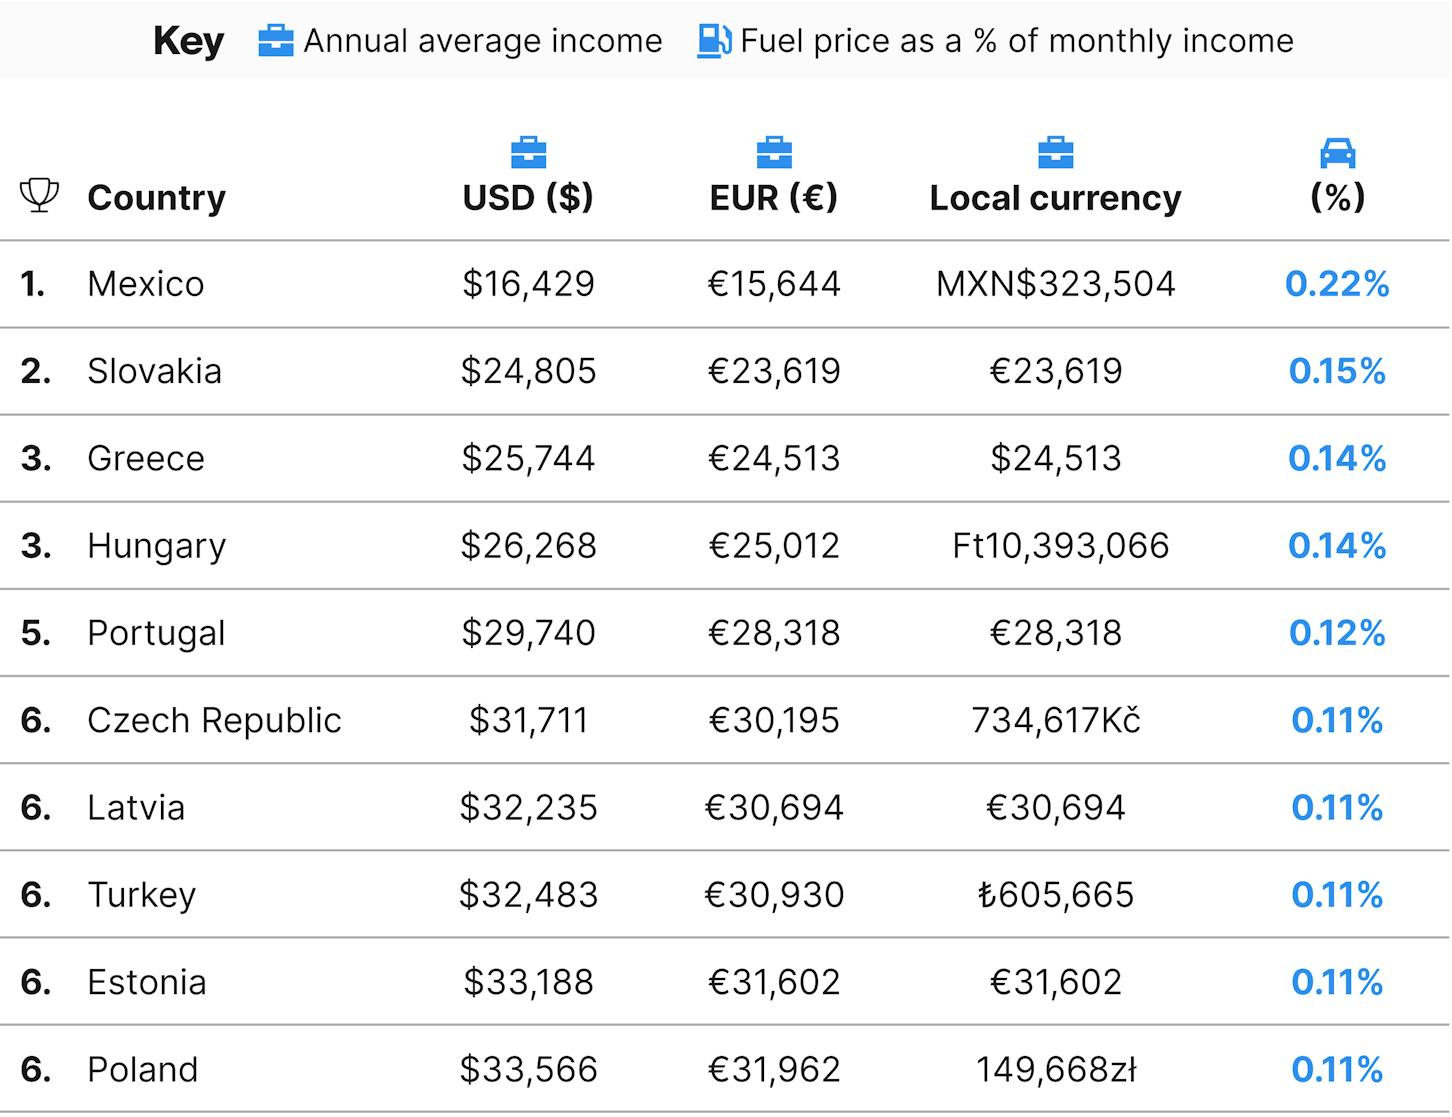Select the Portugal country name
The width and height of the screenshot is (1452, 1117).
tap(156, 633)
